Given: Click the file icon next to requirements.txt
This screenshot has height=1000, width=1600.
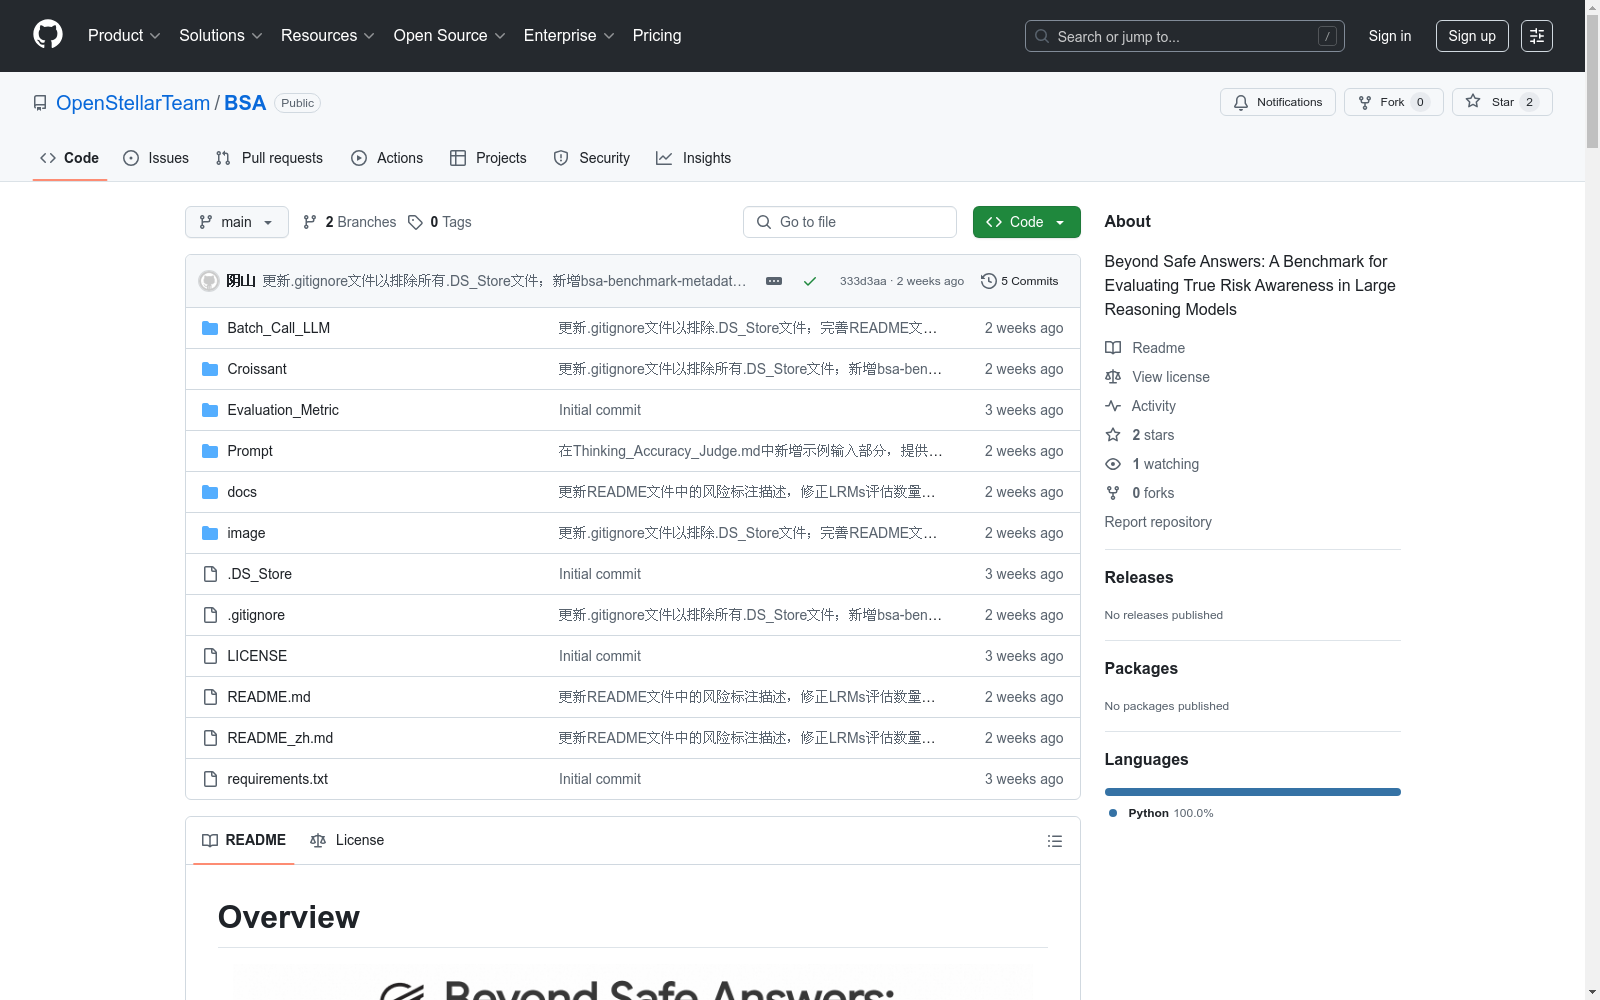Looking at the screenshot, I should coord(210,779).
